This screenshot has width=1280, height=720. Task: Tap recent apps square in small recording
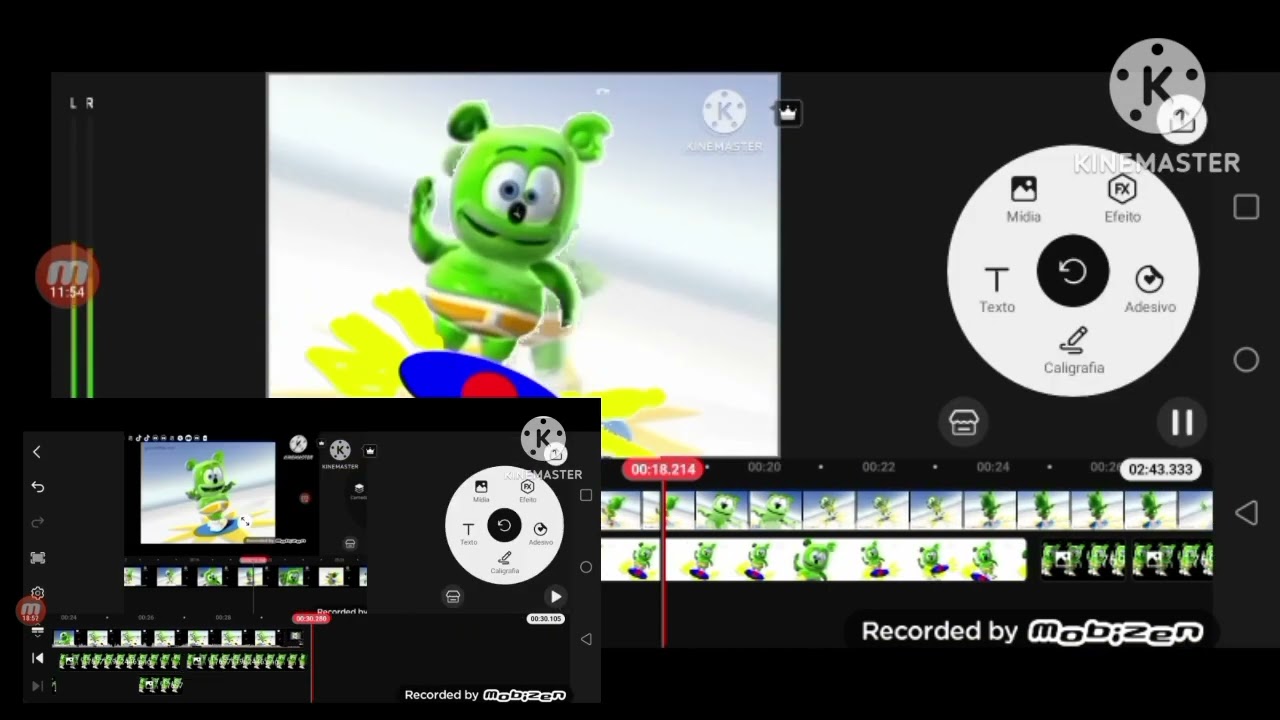(586, 495)
